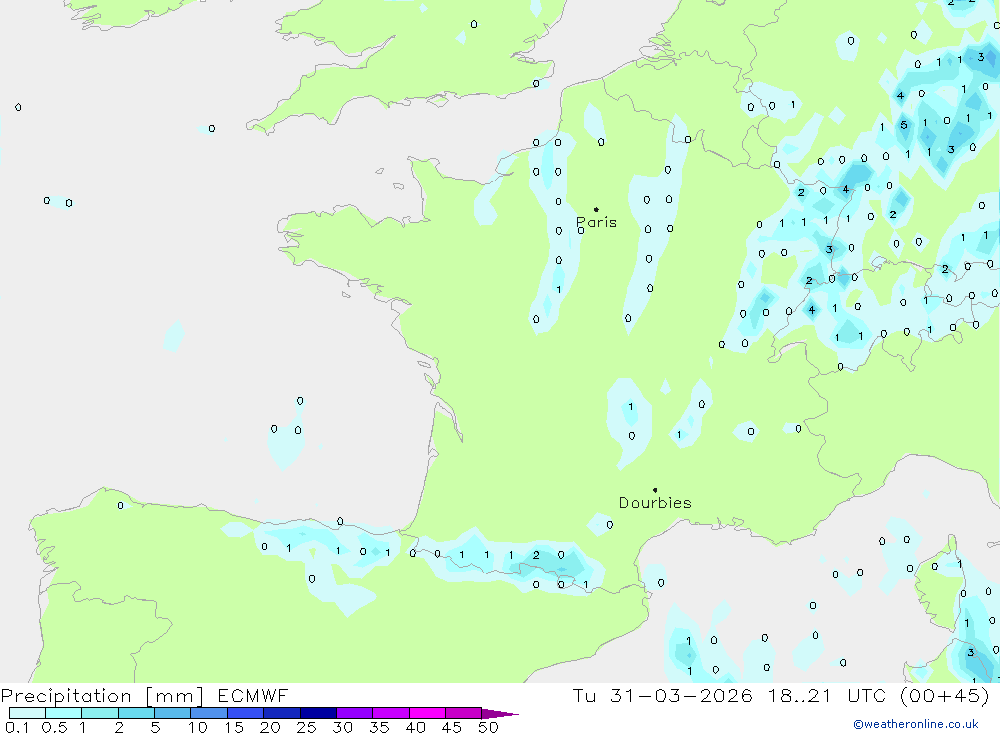Screen dimensions: 1000x733
Task: Click the '(00+45)' forecast offset text
Action: tap(945, 695)
